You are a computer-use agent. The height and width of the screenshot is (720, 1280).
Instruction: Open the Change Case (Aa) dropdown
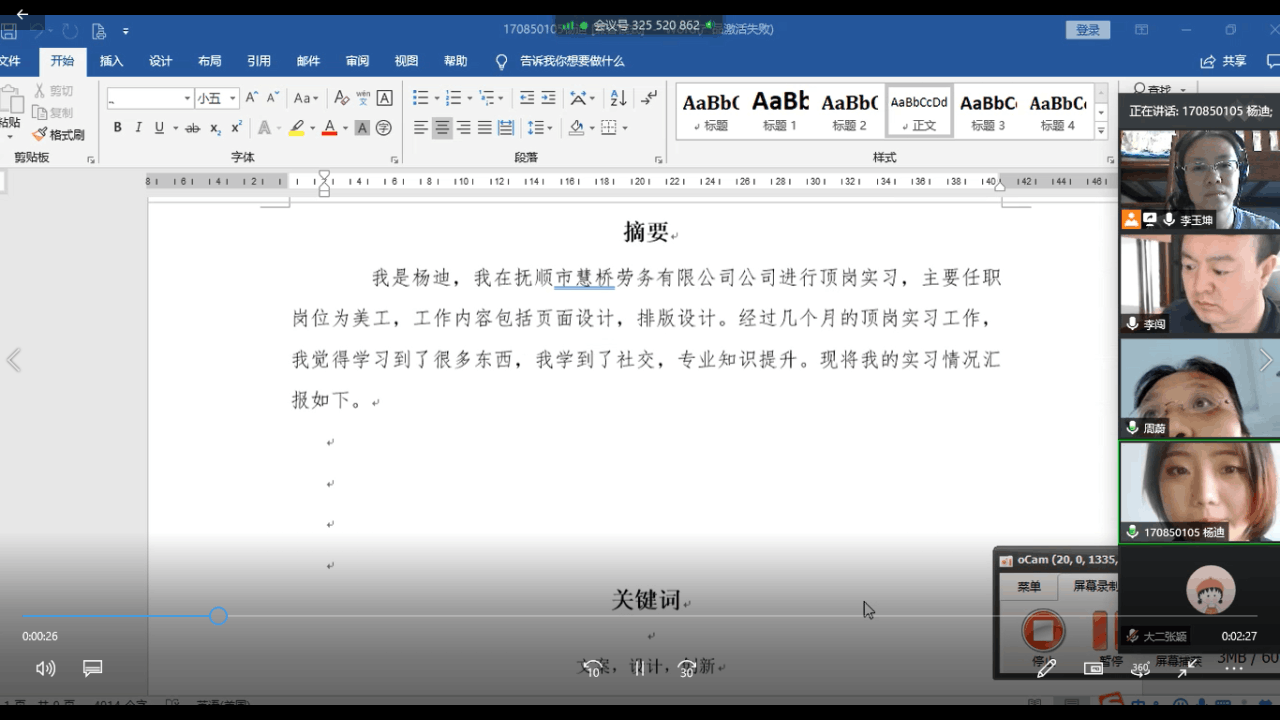click(x=305, y=98)
